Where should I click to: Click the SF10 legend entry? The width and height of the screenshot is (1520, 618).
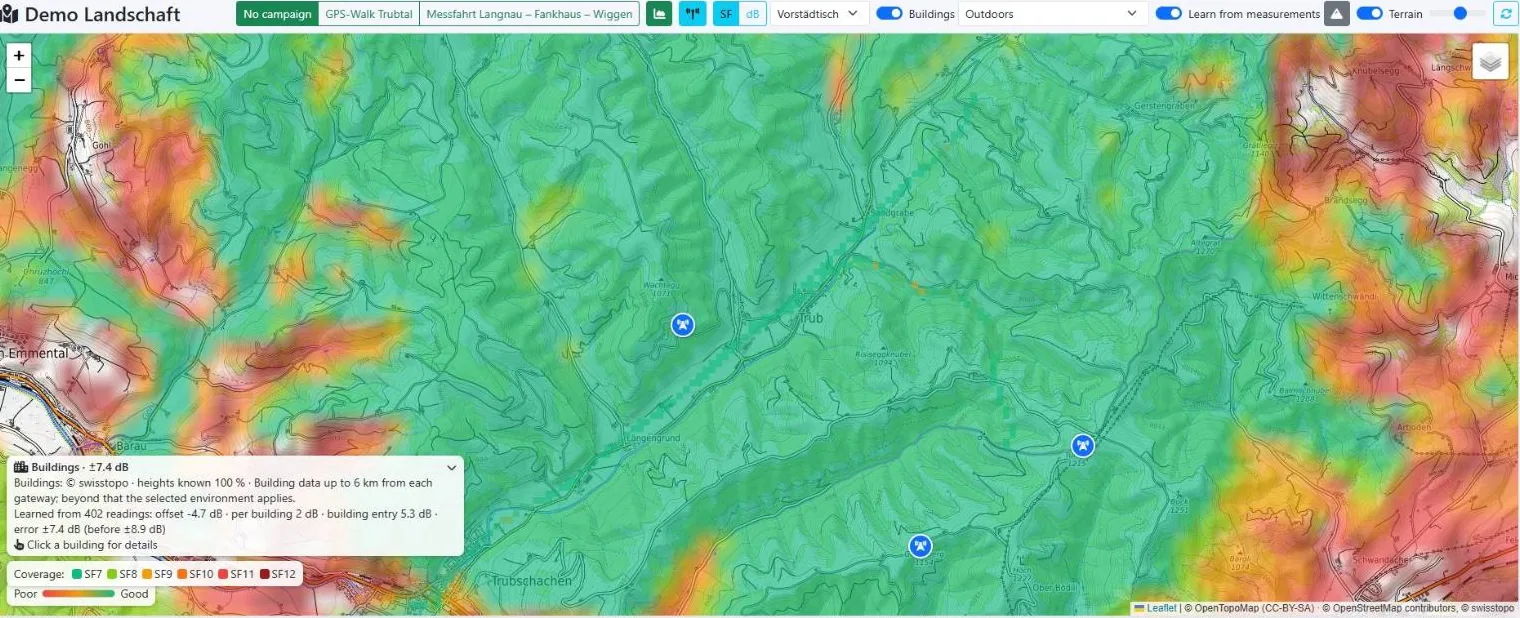click(x=195, y=574)
